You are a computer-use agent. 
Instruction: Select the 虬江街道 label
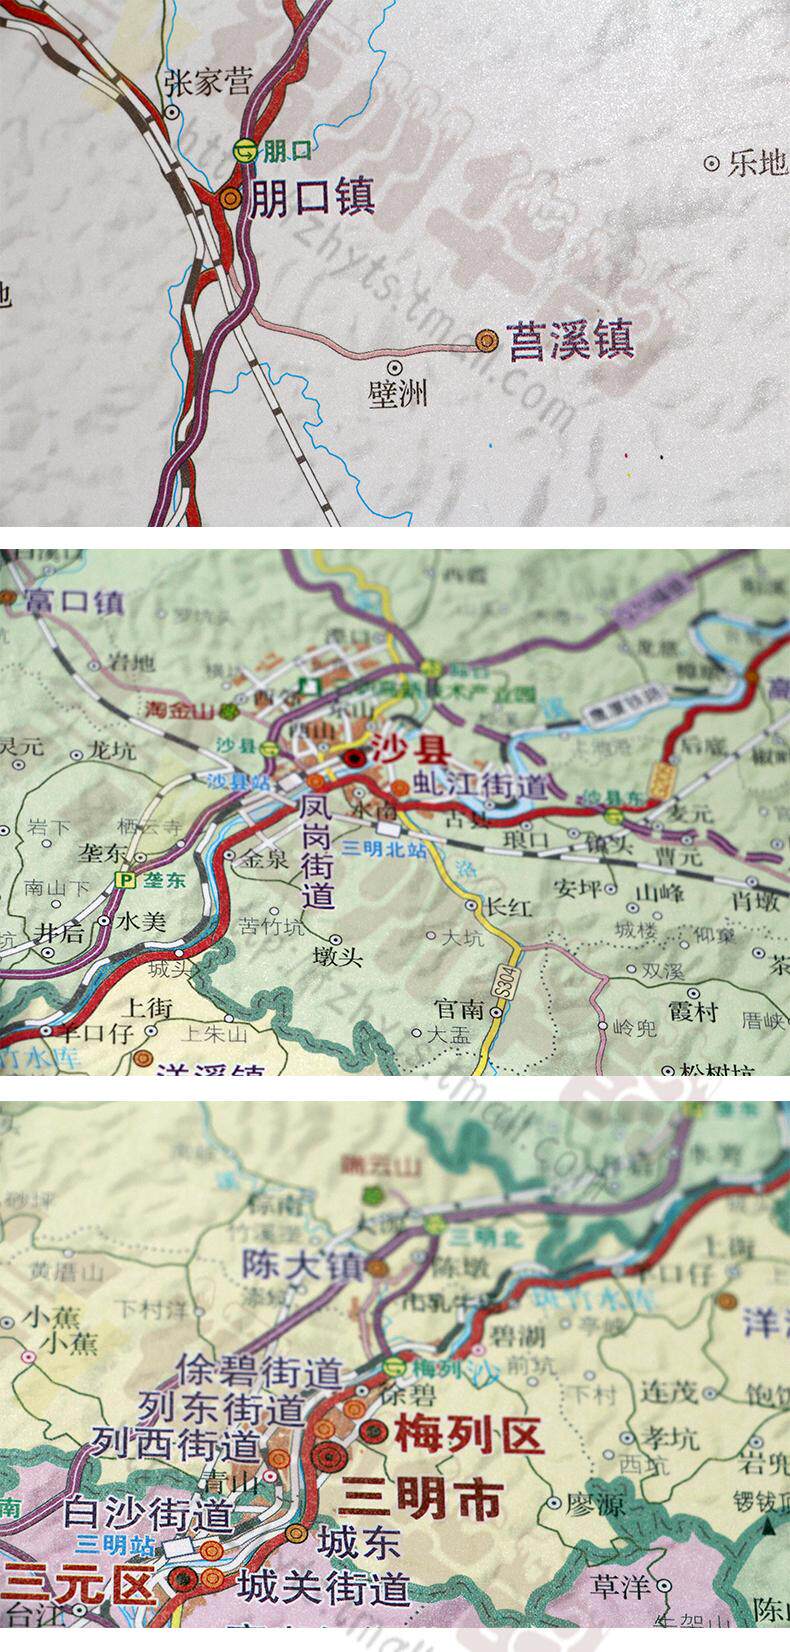[479, 786]
